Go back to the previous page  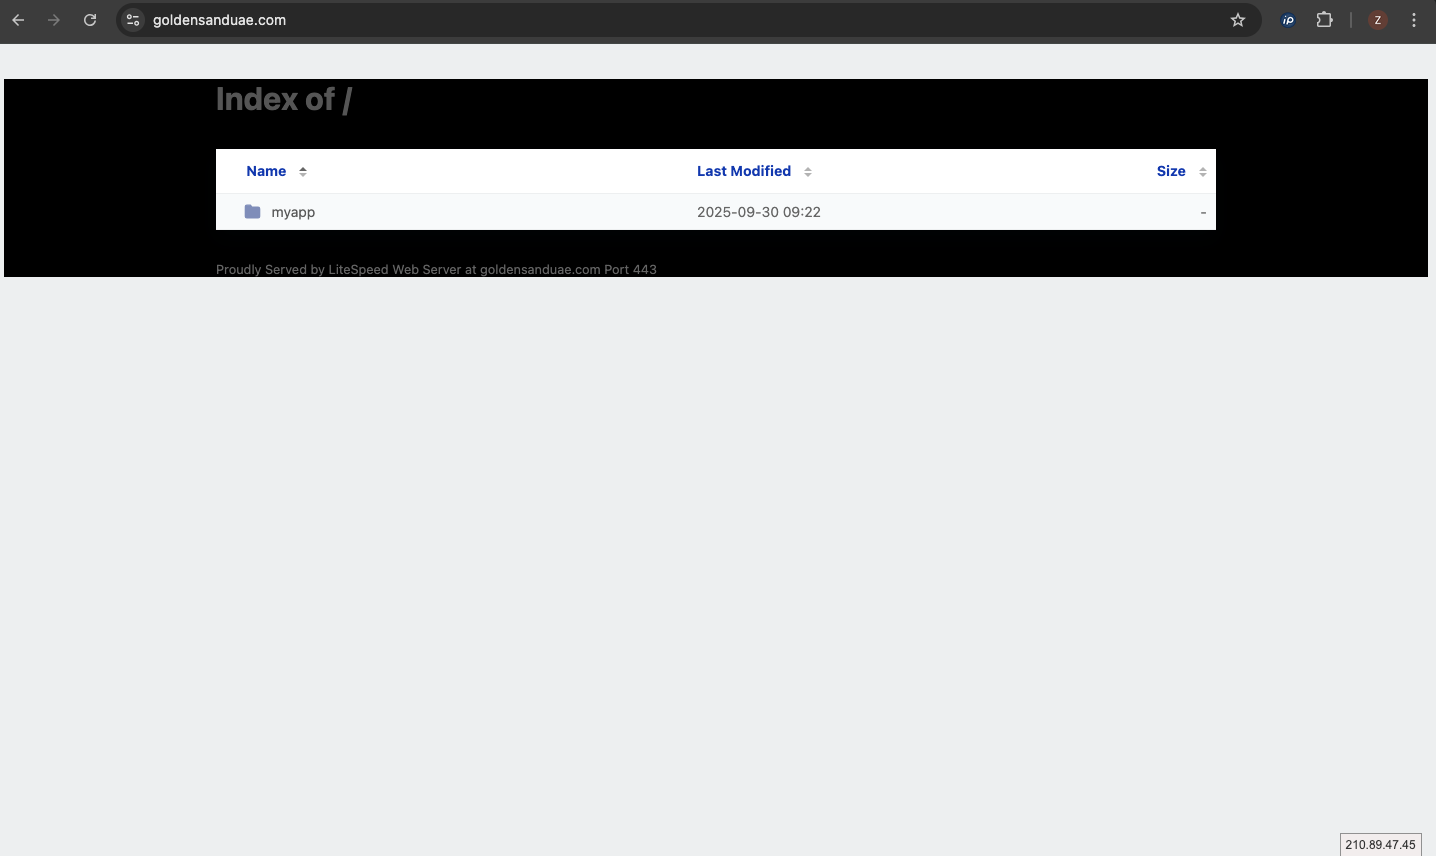(x=18, y=20)
